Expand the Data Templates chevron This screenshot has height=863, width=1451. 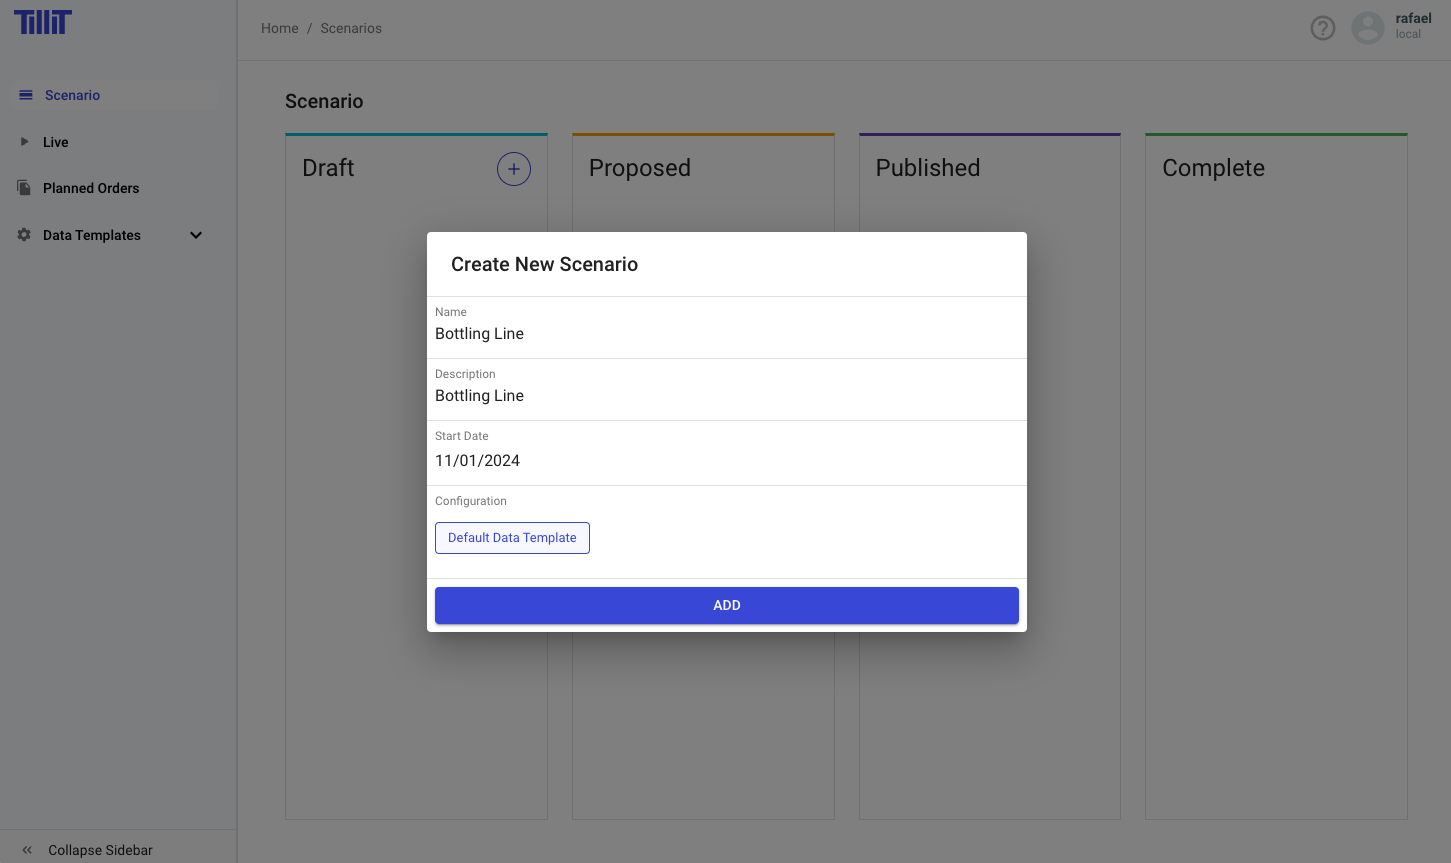(x=196, y=235)
